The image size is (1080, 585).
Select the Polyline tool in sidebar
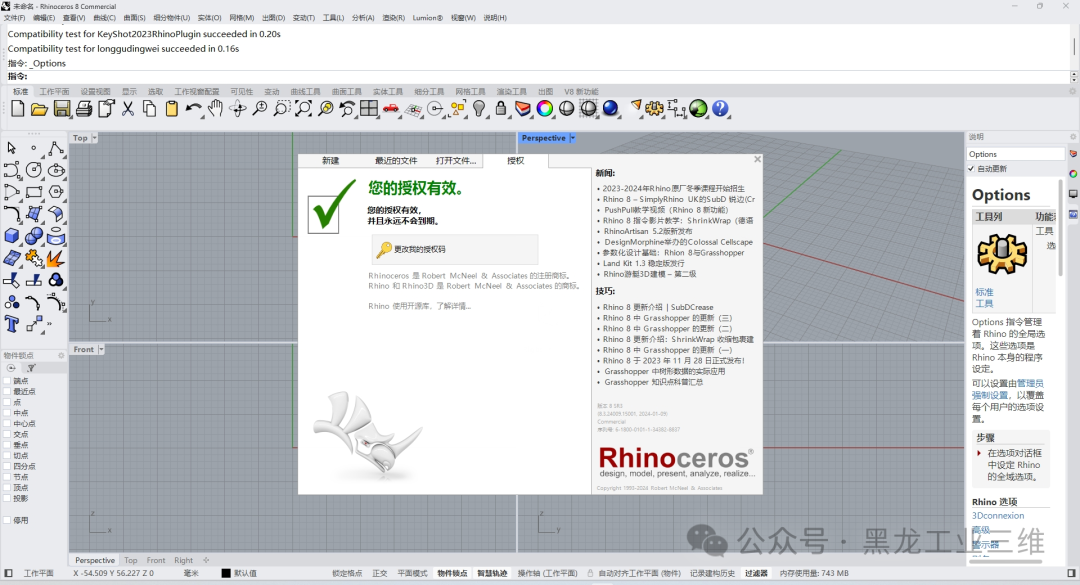click(56, 148)
